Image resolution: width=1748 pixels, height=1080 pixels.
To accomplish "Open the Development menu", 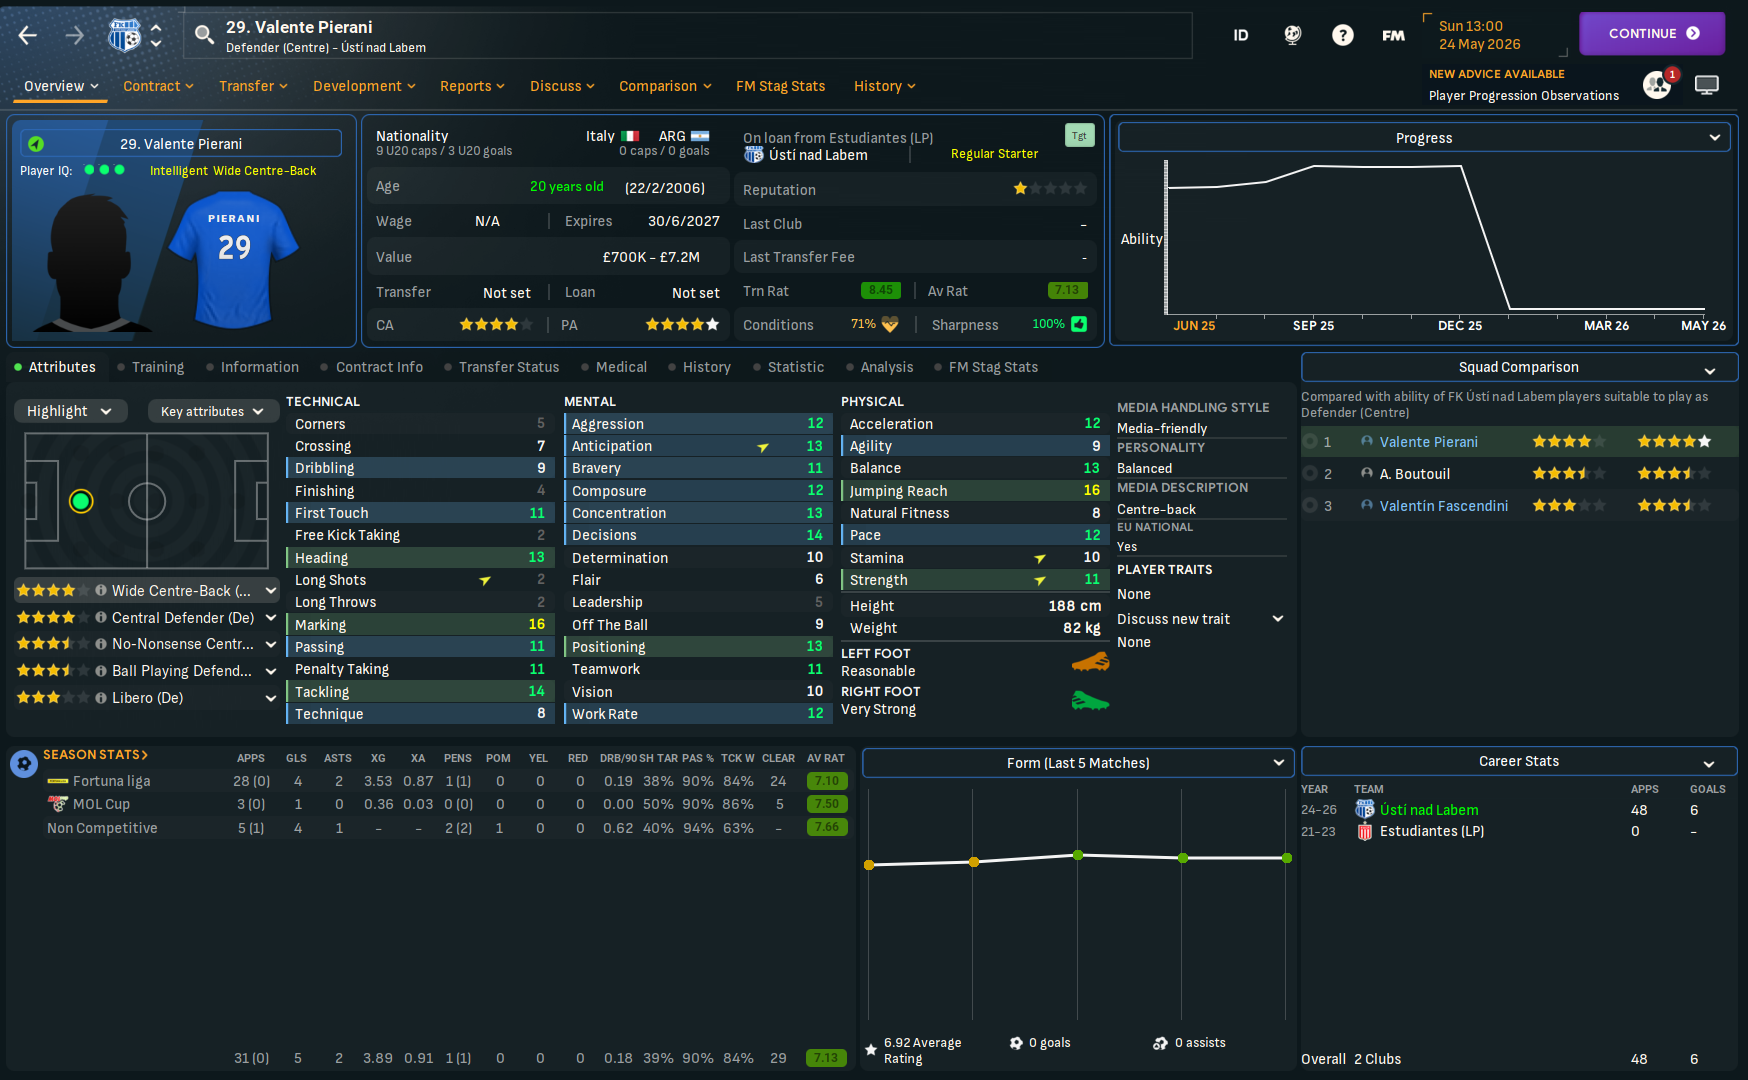I will 364,86.
